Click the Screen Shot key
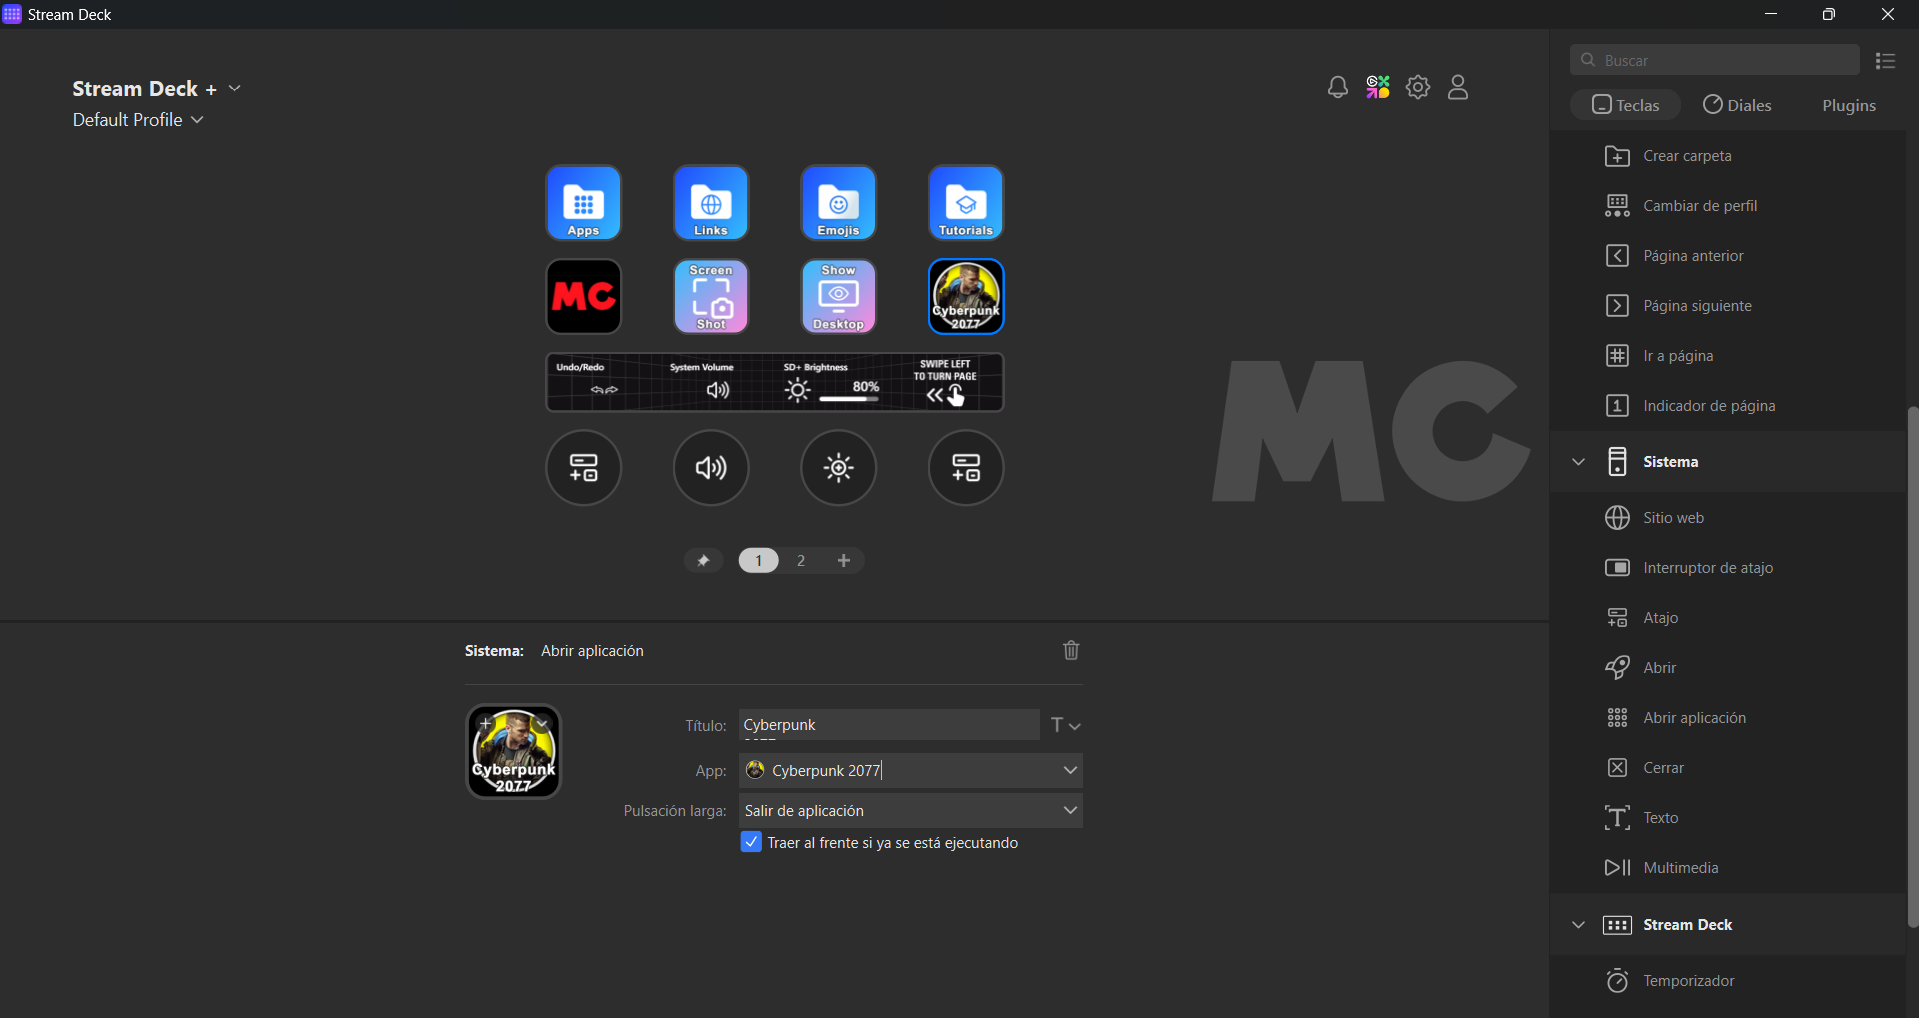This screenshot has width=1919, height=1018. (710, 297)
